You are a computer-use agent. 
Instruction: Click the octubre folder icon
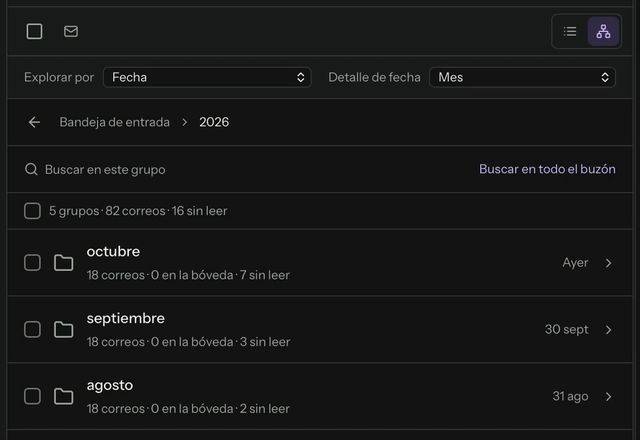point(64,263)
